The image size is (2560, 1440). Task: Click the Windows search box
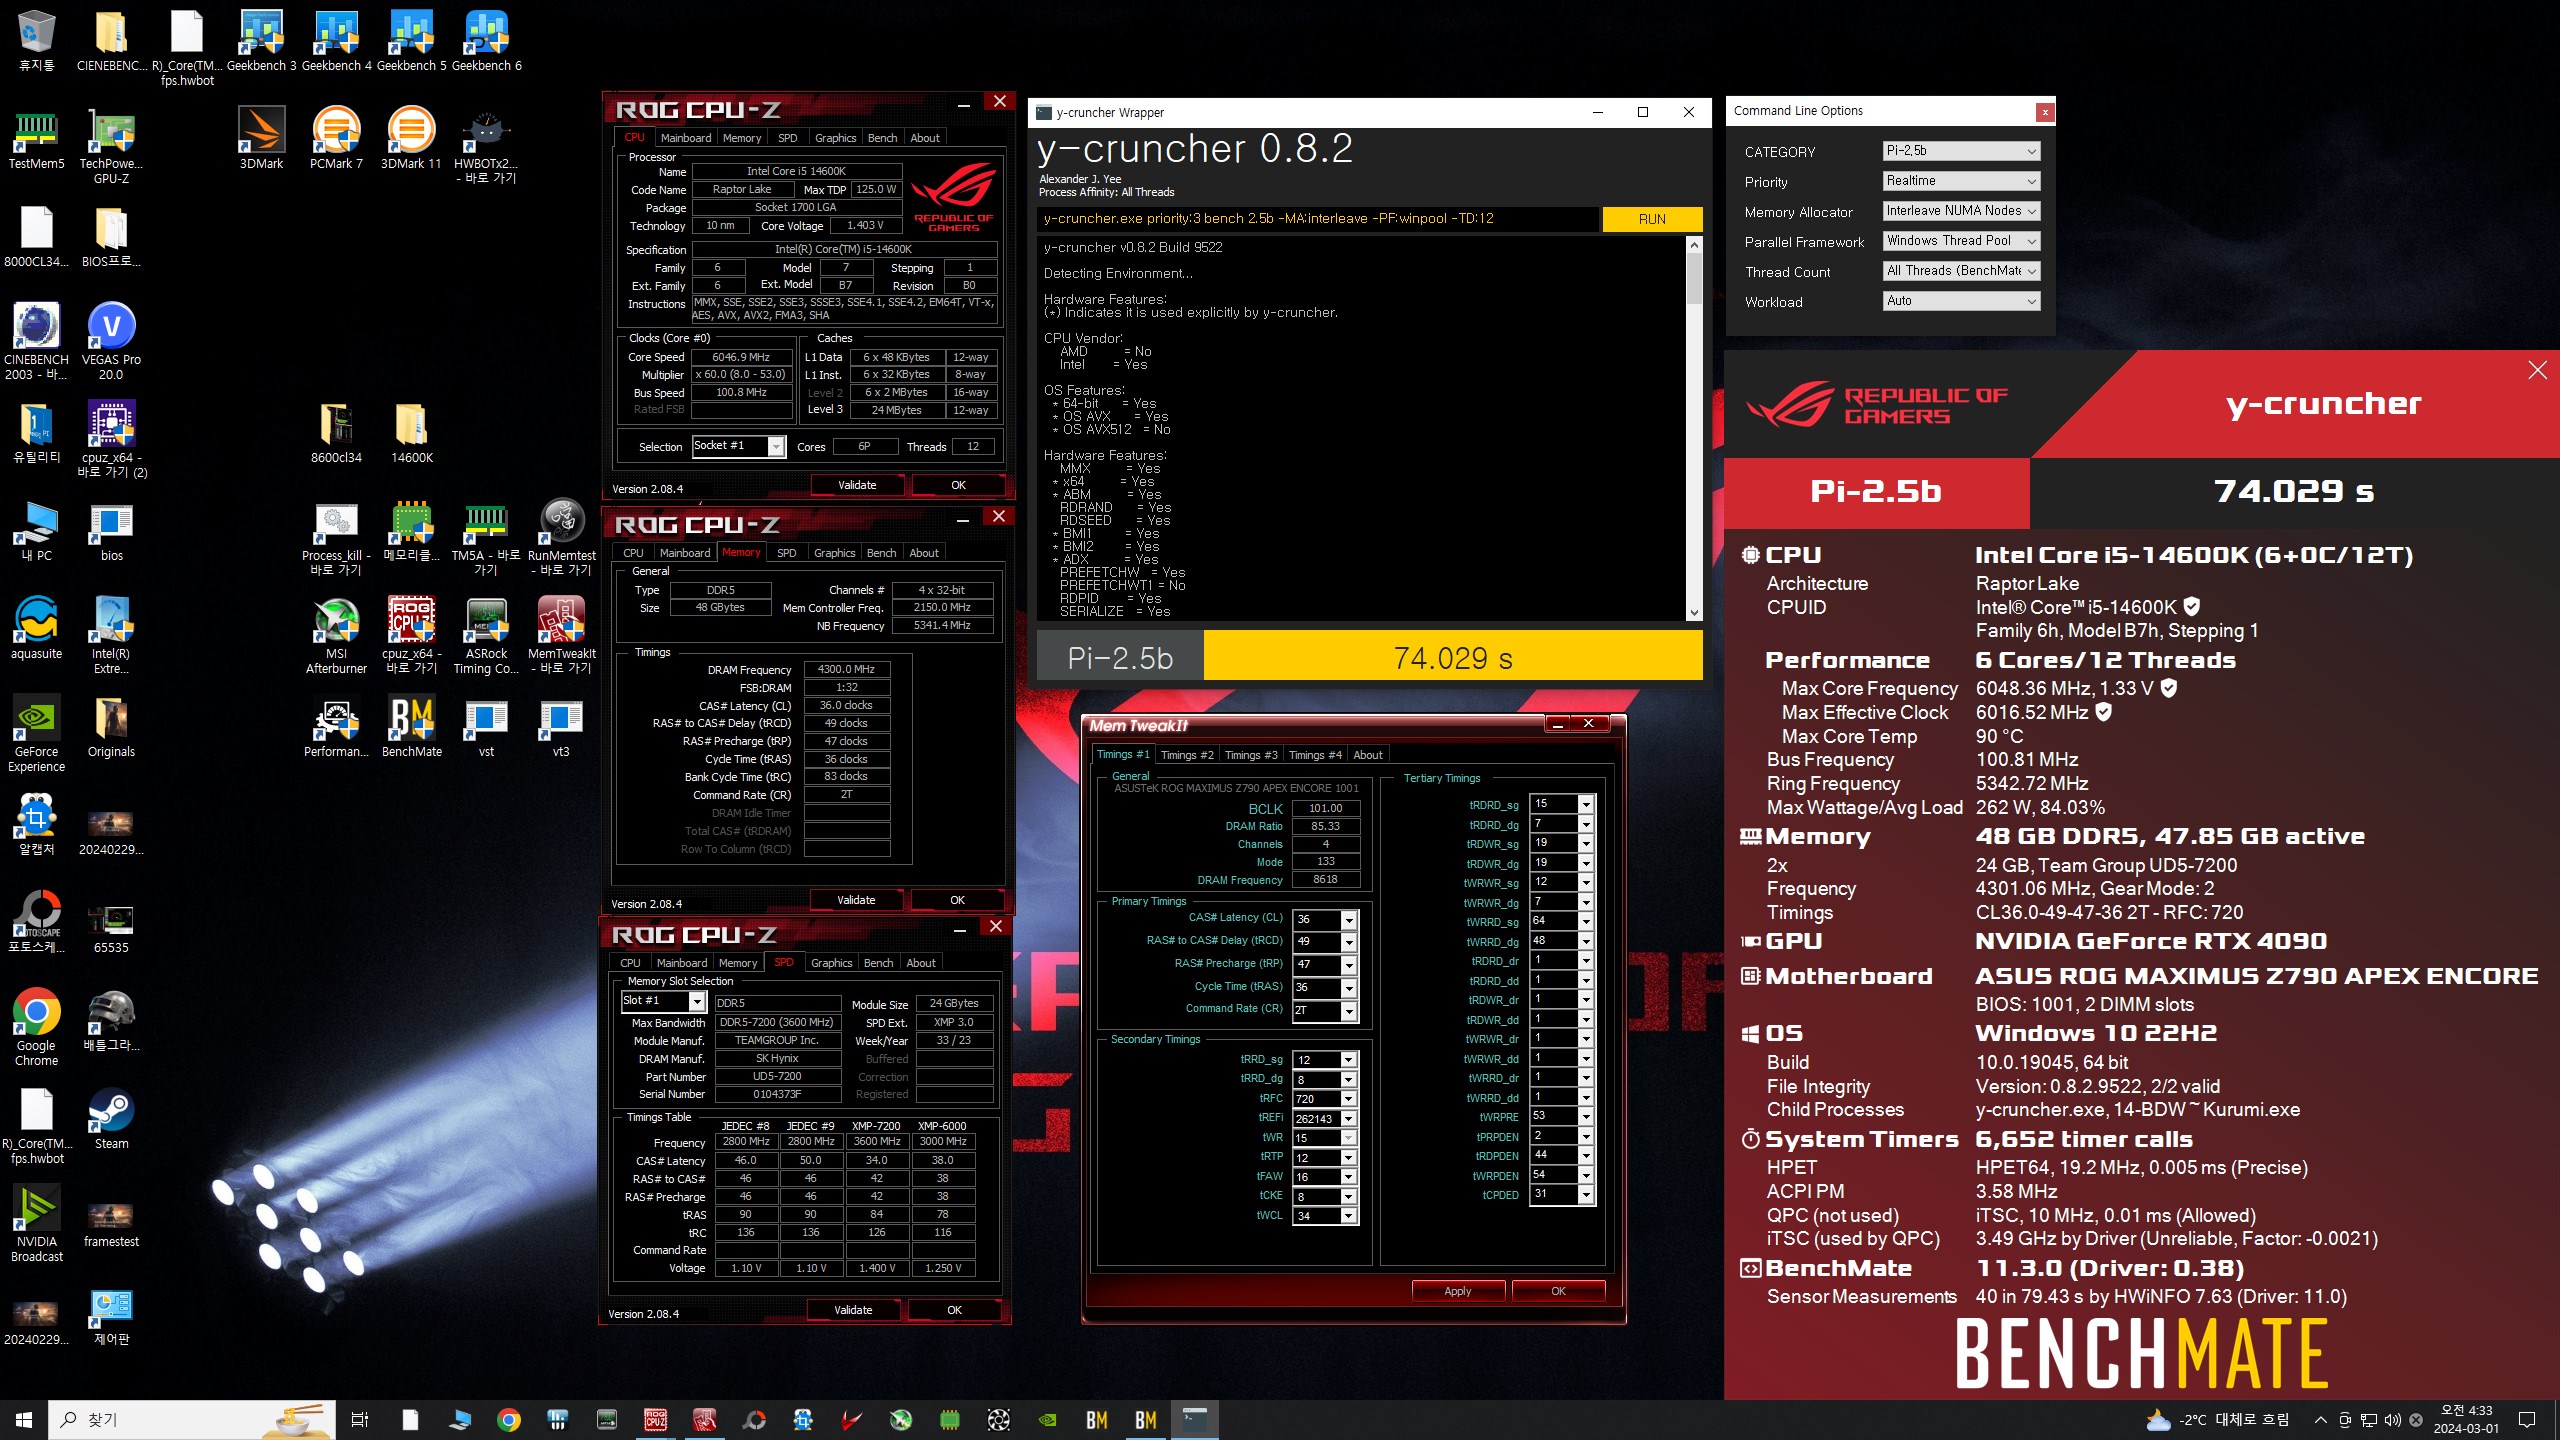pyautogui.click(x=192, y=1419)
